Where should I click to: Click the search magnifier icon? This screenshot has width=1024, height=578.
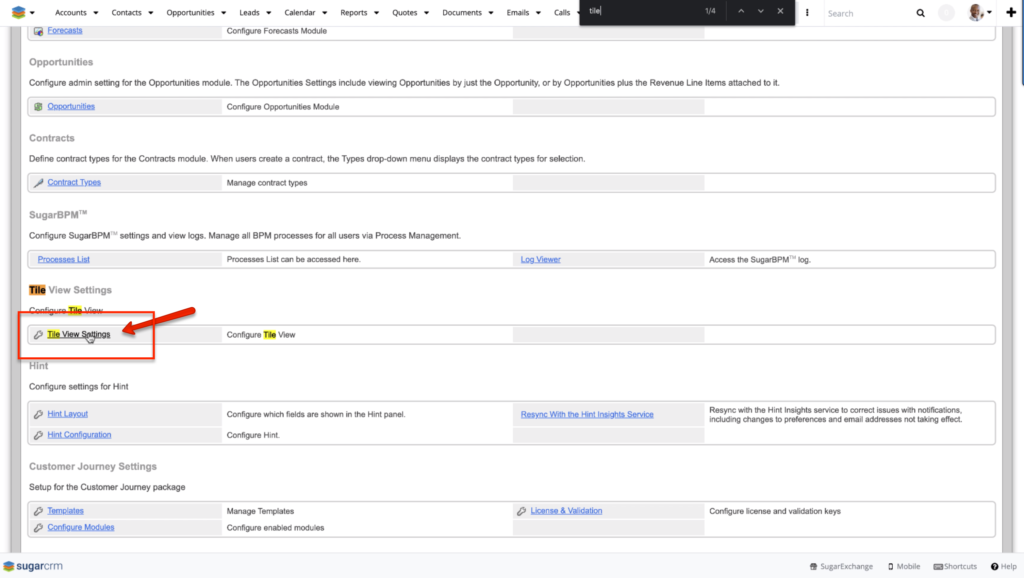[920, 13]
